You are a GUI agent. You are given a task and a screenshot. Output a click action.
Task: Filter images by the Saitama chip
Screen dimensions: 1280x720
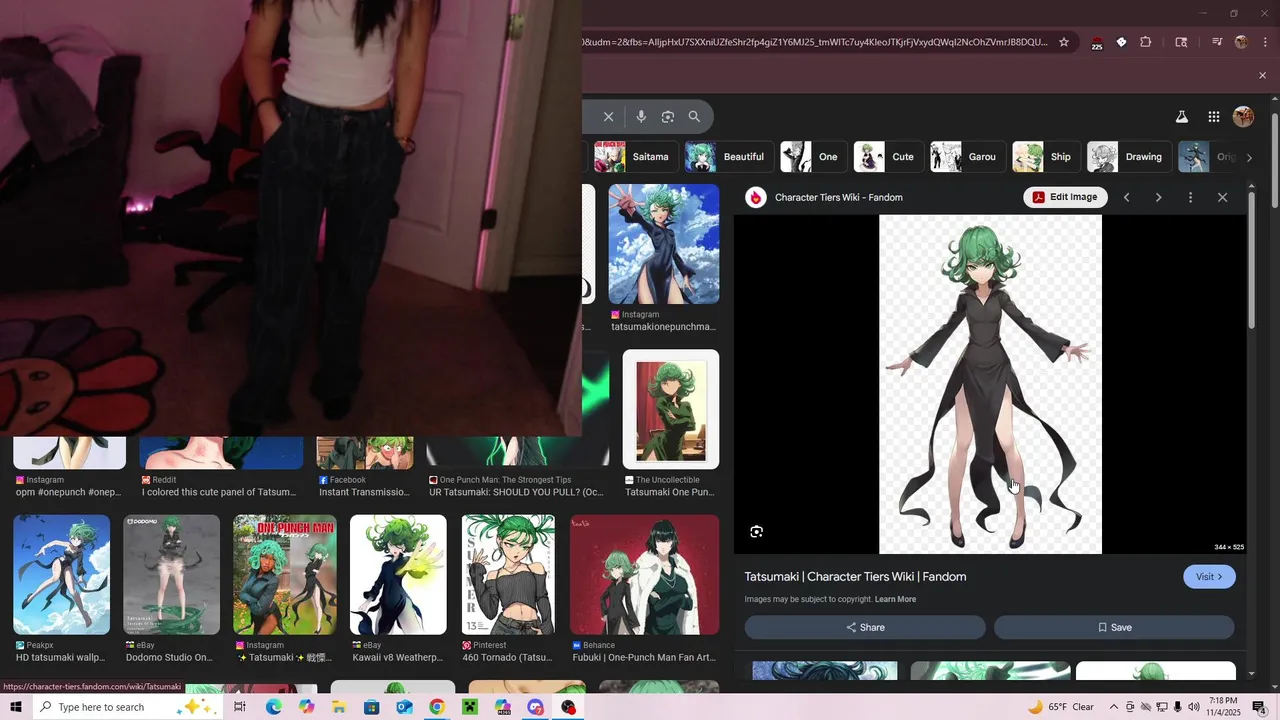(635, 157)
